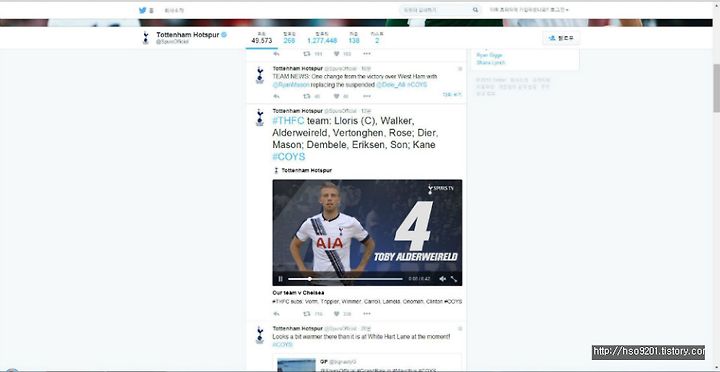Click the #THFC hashtag in lineup tweet

click(288, 121)
